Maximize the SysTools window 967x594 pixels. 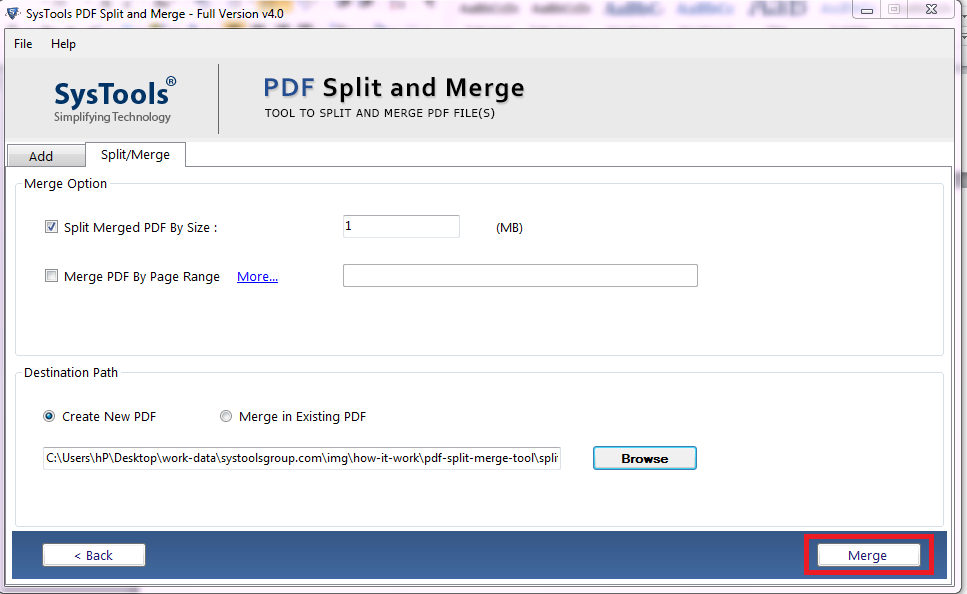[893, 9]
